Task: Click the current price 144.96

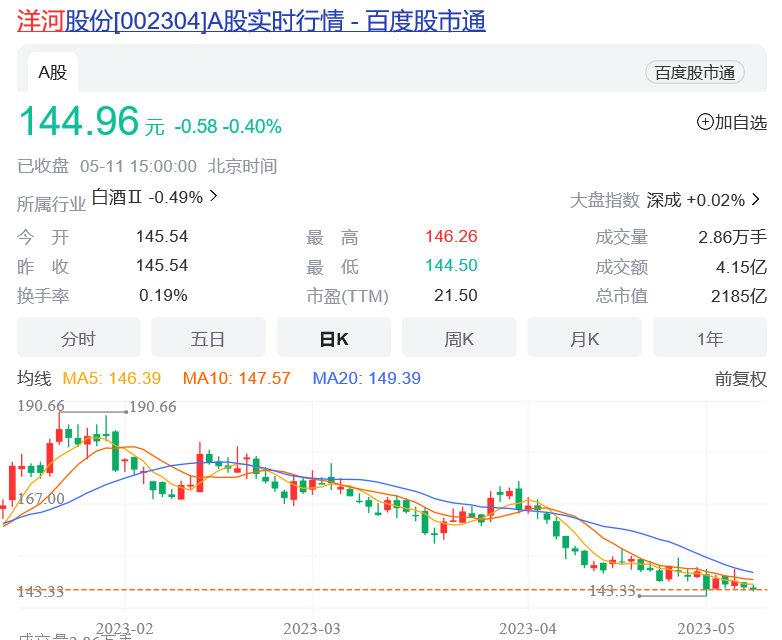Action: [79, 121]
